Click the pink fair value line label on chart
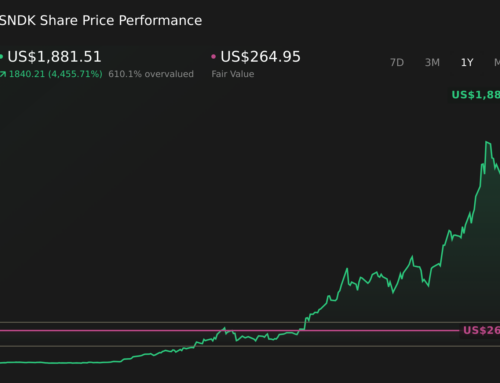The height and width of the screenshot is (383, 500). coord(481,330)
